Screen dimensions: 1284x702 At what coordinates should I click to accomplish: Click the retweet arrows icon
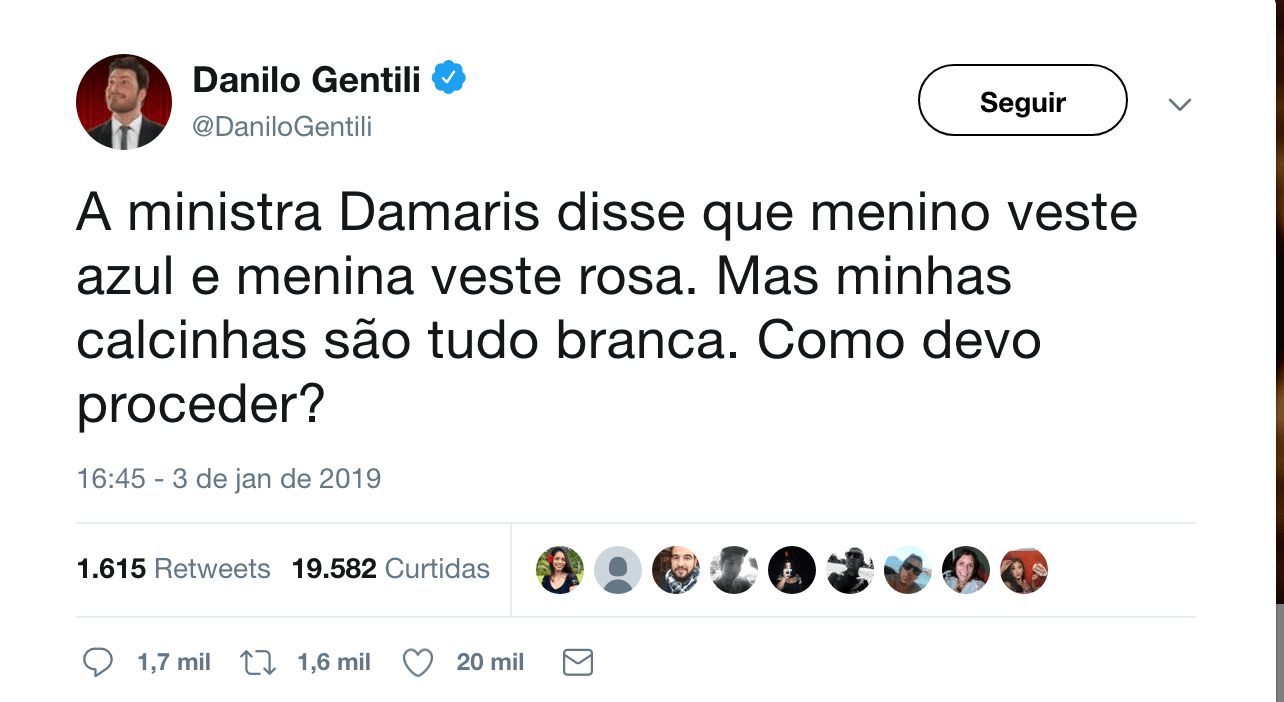point(258,662)
